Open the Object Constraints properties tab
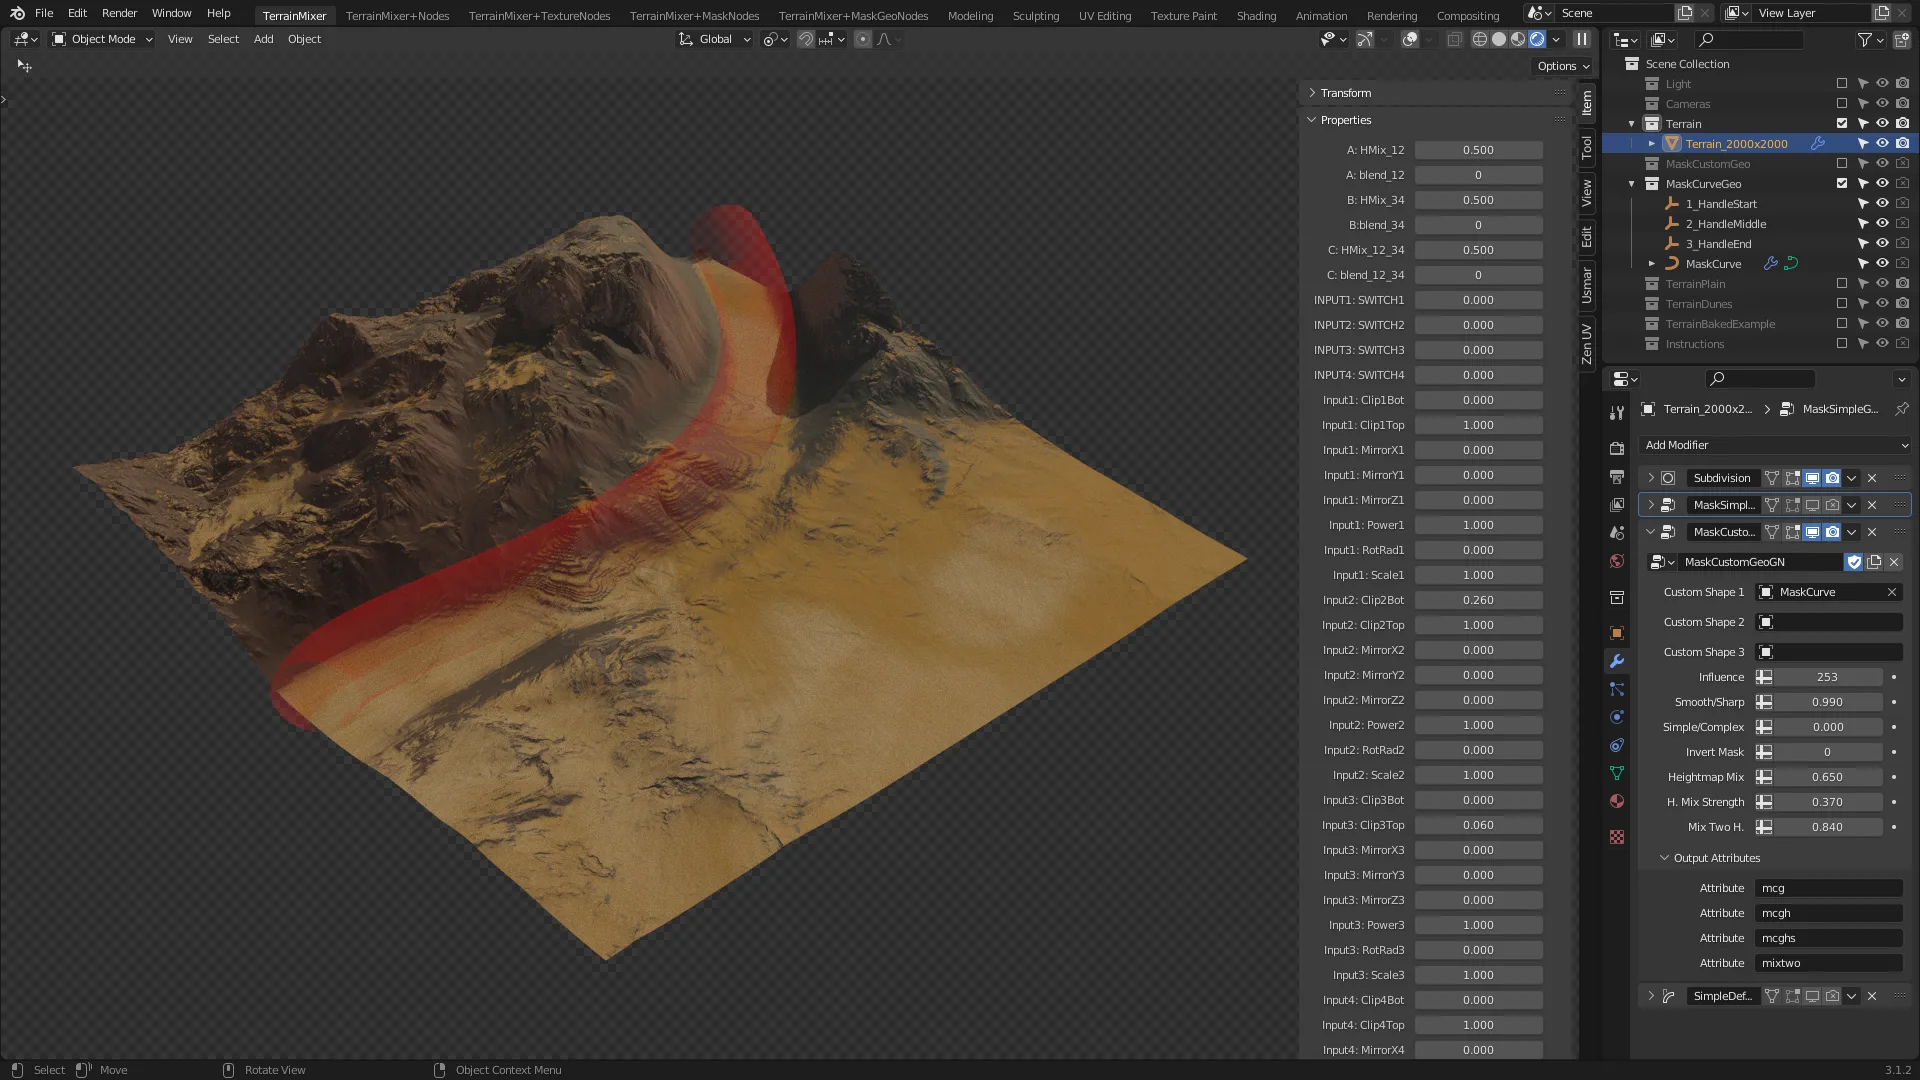 [1617, 745]
